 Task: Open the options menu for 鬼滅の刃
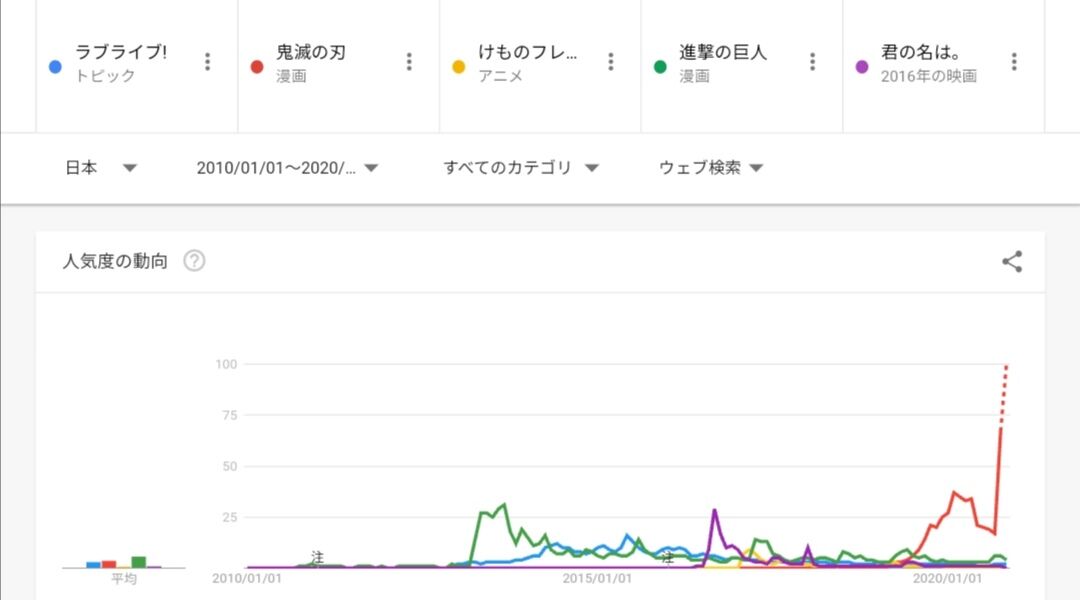point(408,61)
